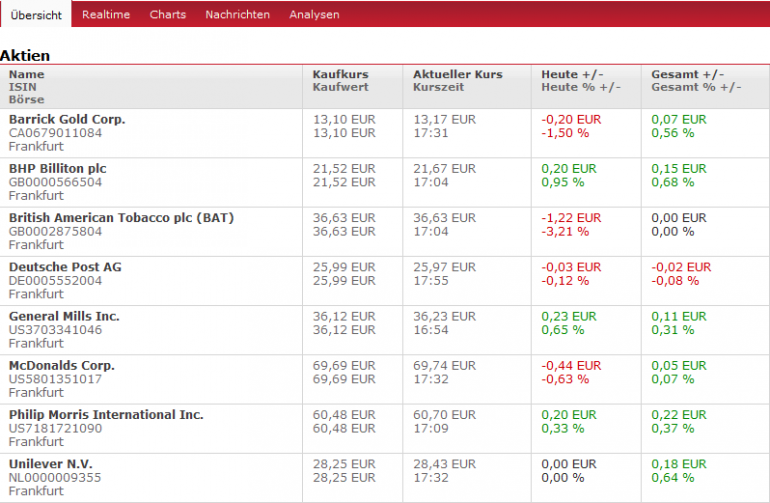Click McDonalds current price 69,74 EUR
The width and height of the screenshot is (770, 503).
click(x=444, y=365)
